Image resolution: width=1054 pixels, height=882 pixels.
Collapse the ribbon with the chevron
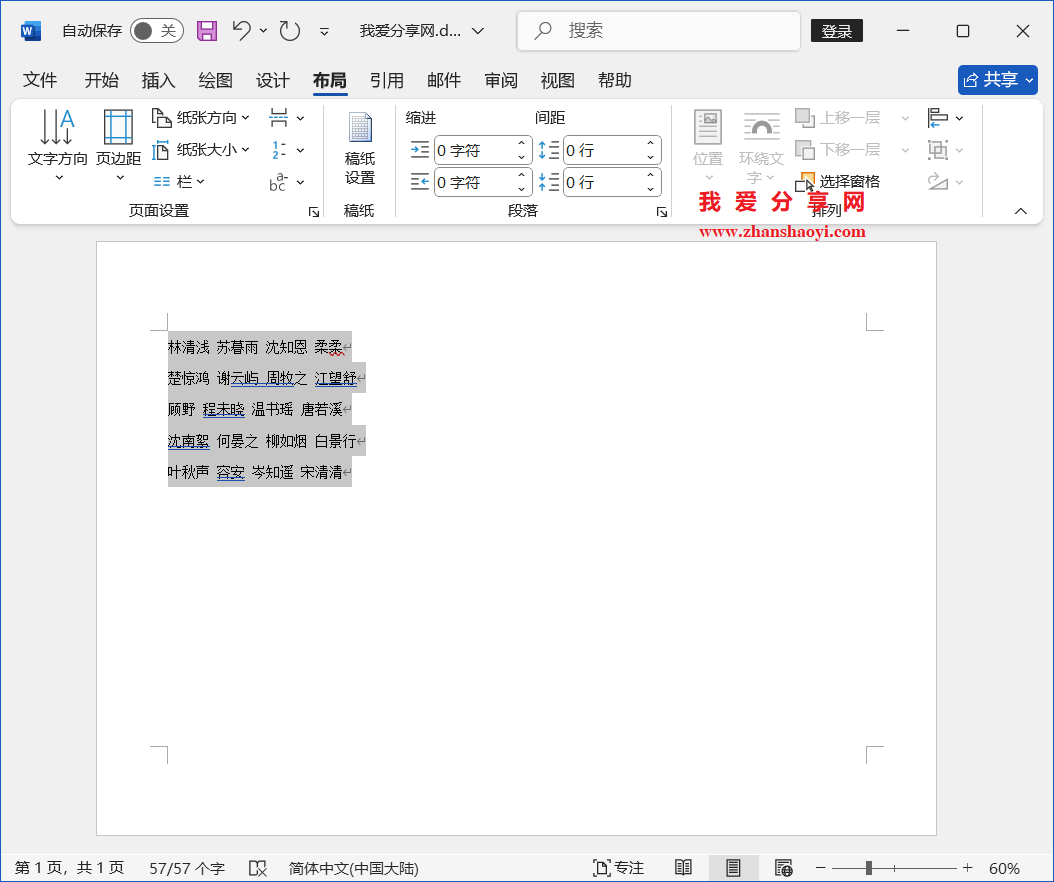(1020, 211)
